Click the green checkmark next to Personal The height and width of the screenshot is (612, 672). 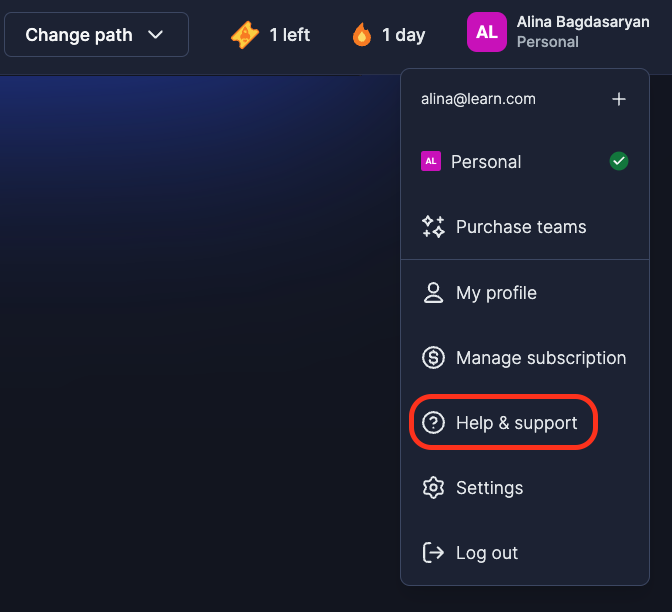point(619,161)
